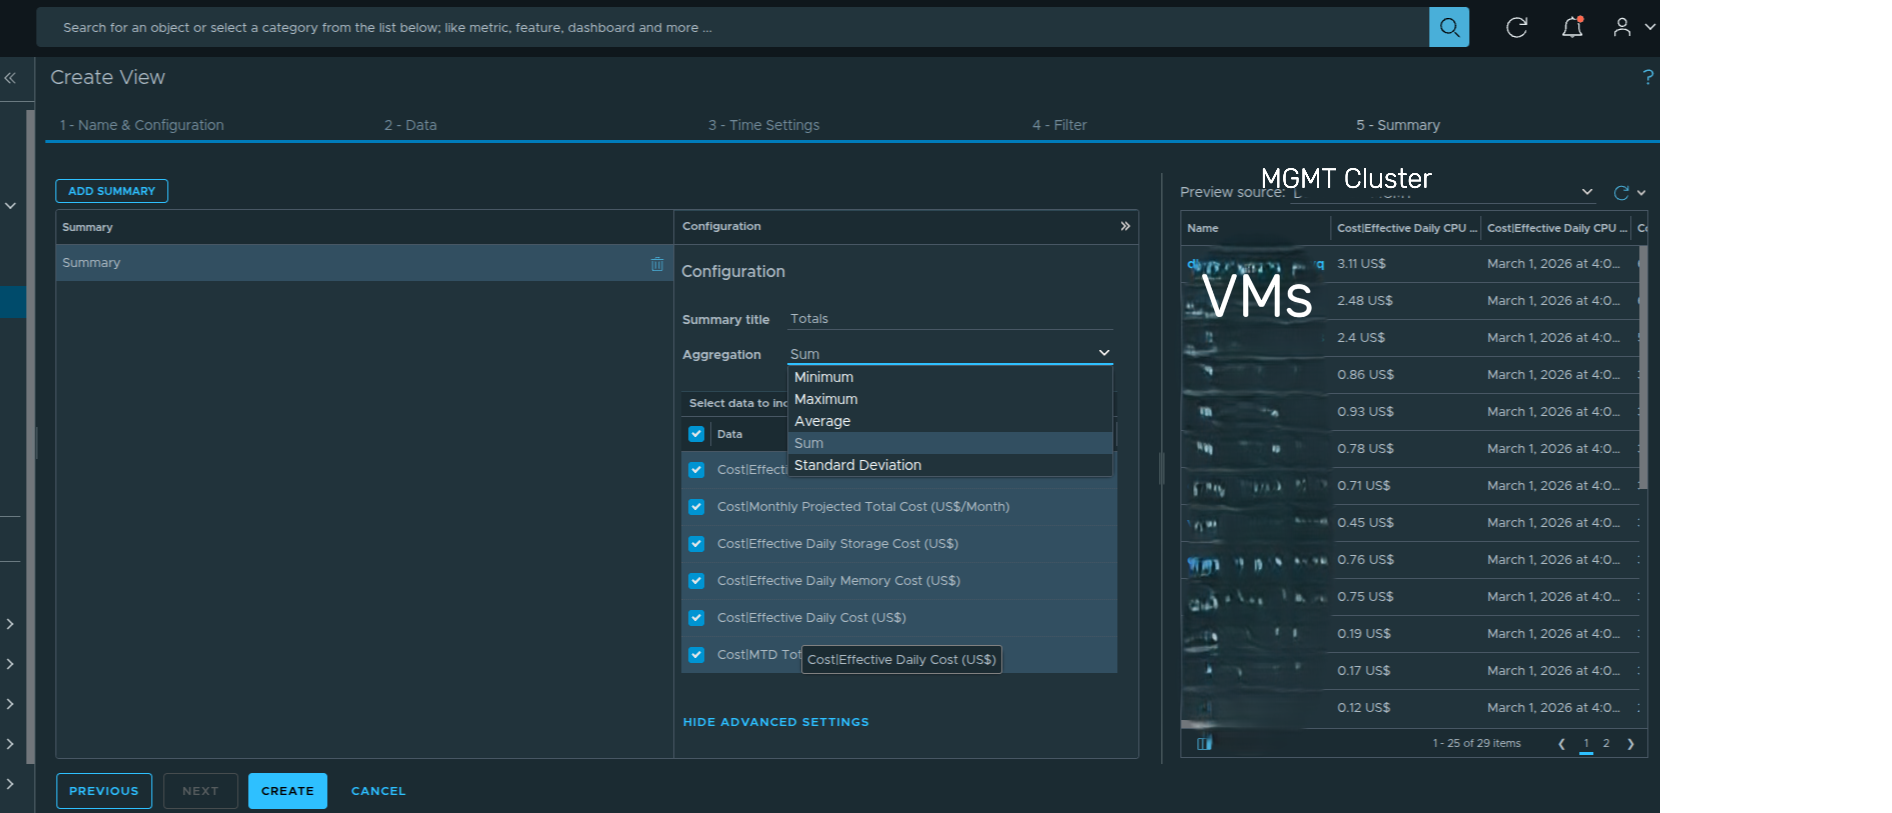The width and height of the screenshot is (1892, 813).
Task: Go to the next preview page
Action: point(1631,743)
